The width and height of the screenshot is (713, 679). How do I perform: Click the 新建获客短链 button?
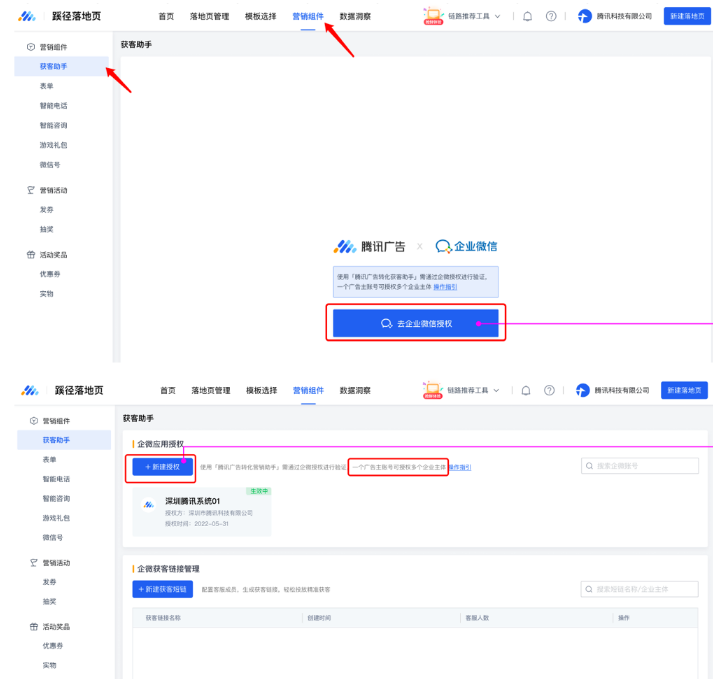click(162, 589)
